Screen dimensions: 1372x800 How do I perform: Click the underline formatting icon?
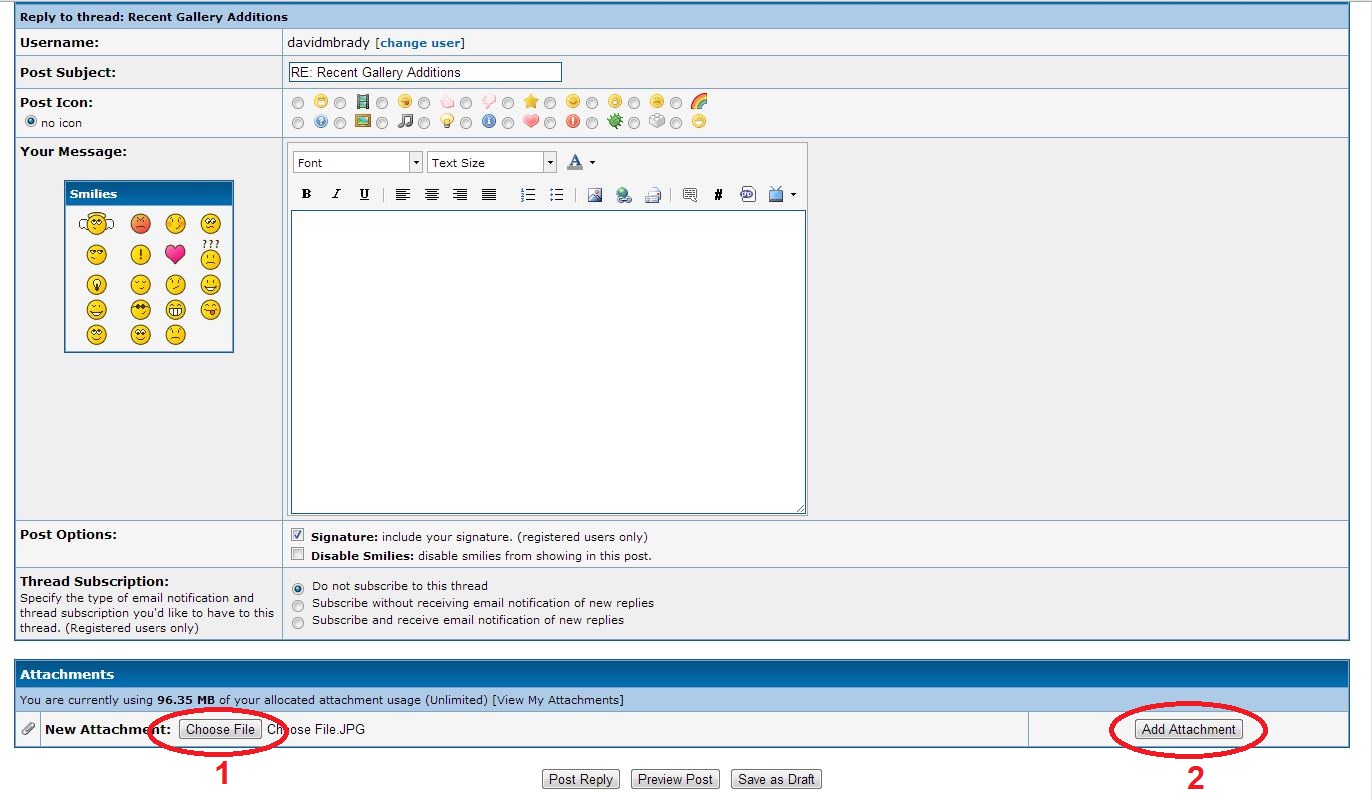pyautogui.click(x=364, y=195)
